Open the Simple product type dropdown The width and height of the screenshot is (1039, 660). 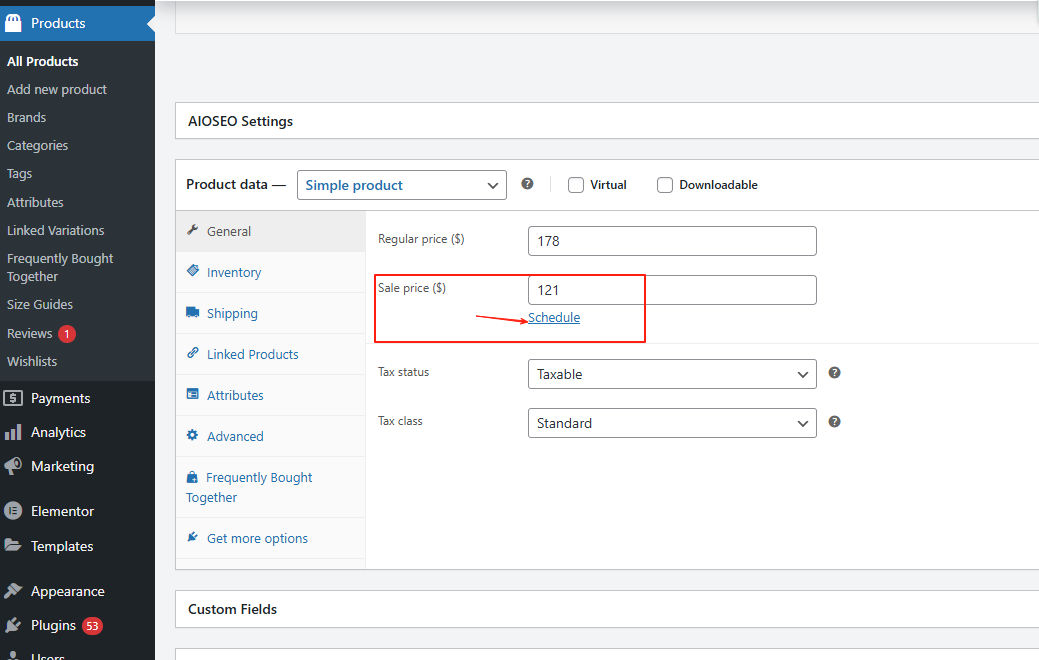(x=401, y=185)
